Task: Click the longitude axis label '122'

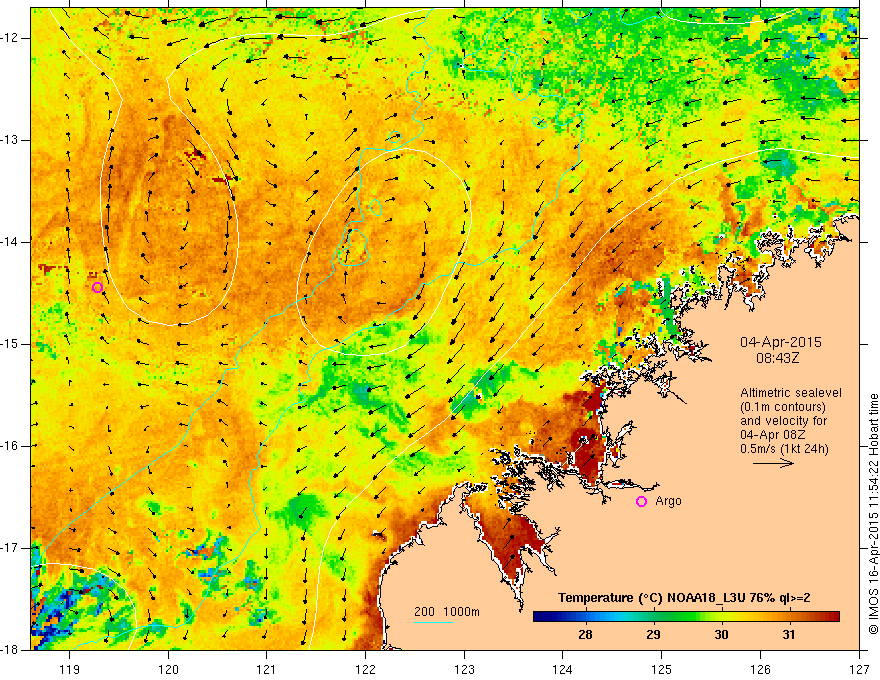Action: [365, 669]
